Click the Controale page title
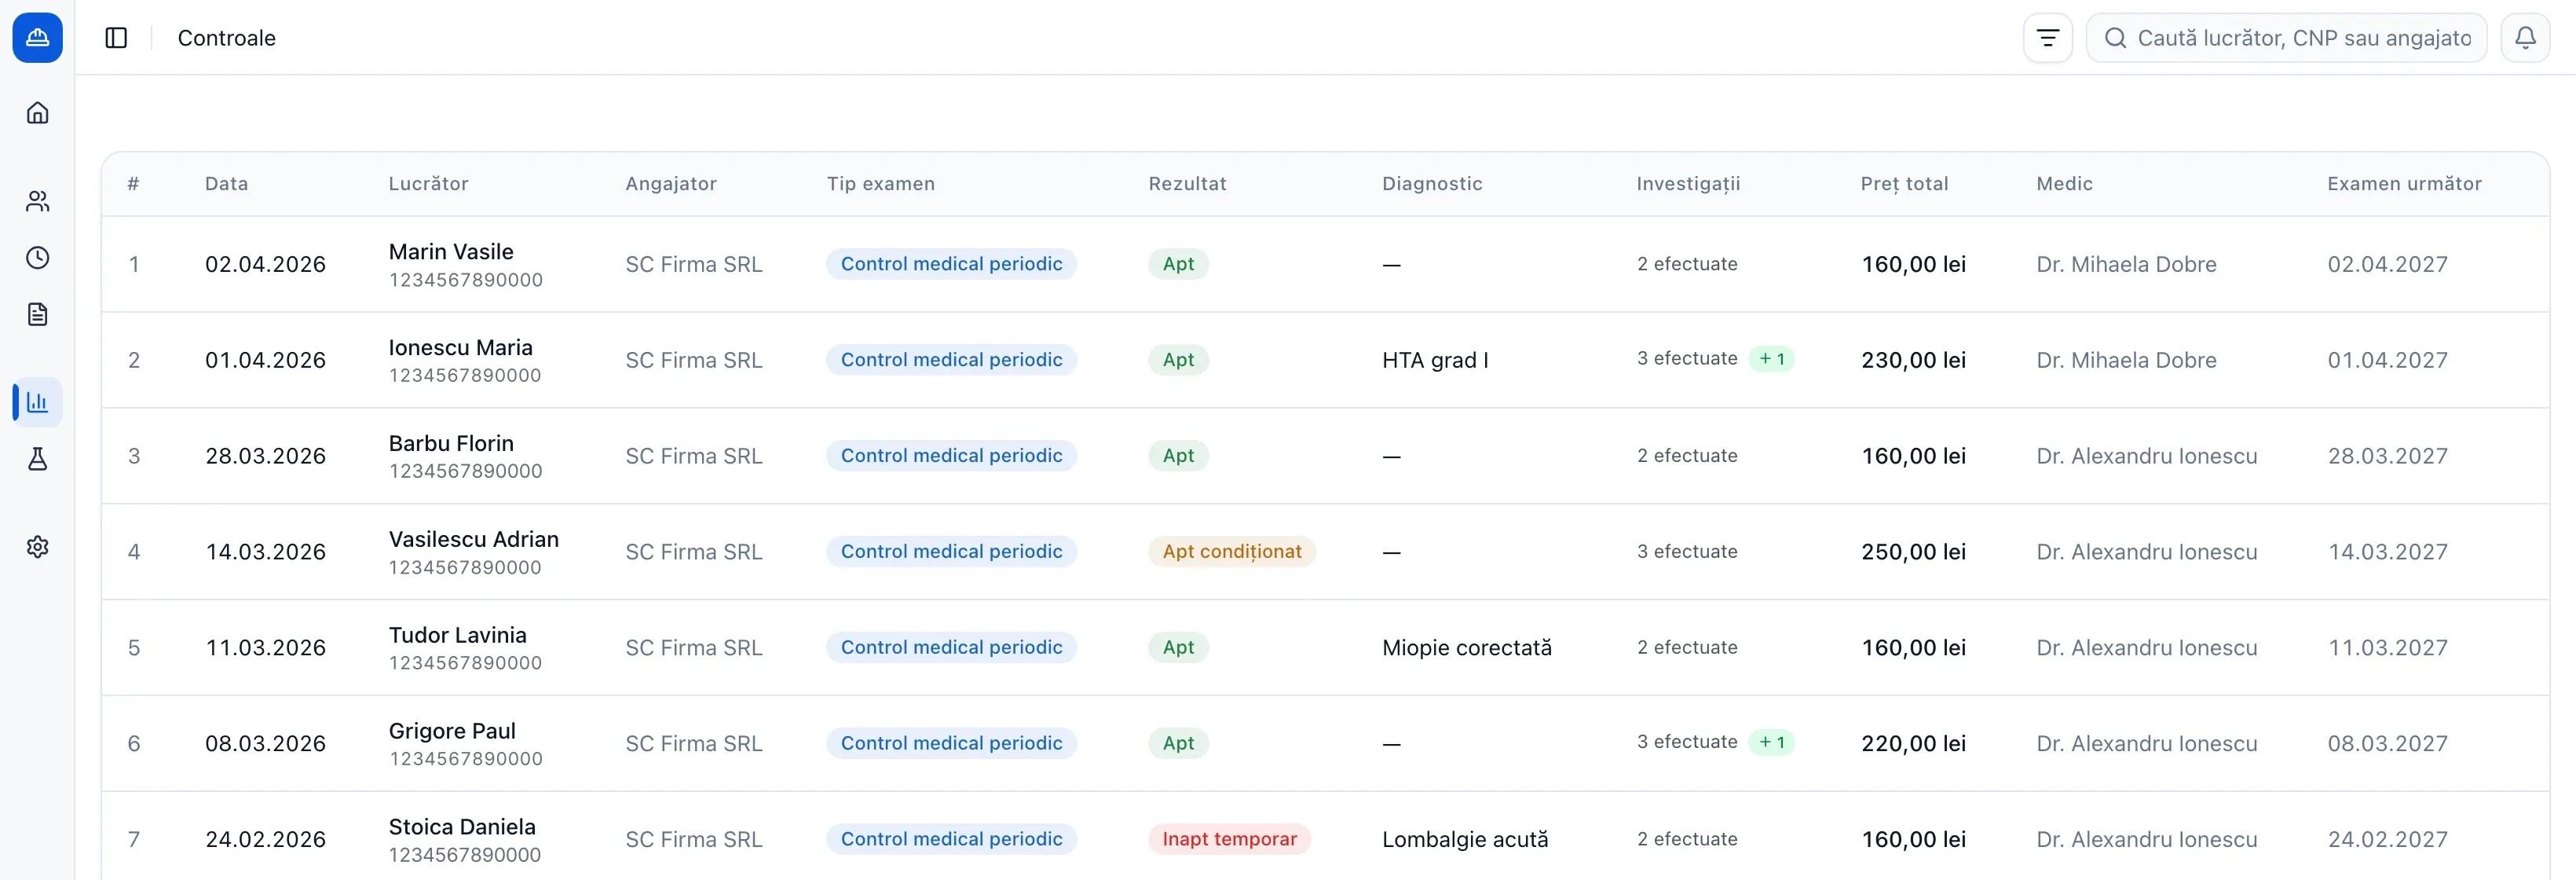Image resolution: width=2576 pixels, height=880 pixels. point(226,38)
